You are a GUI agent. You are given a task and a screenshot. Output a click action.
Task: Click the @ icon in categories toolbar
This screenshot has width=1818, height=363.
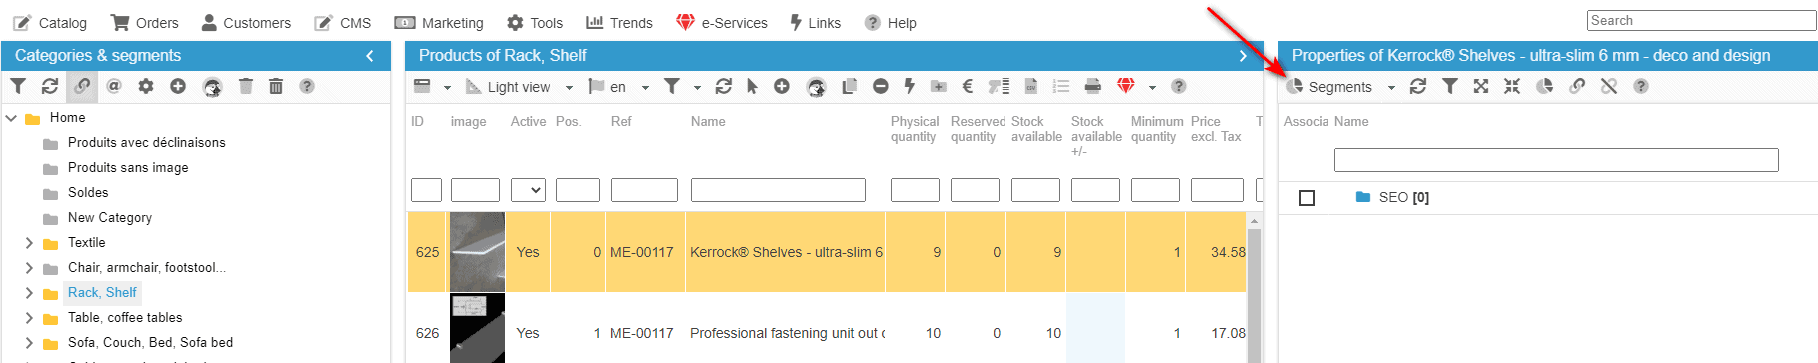[x=114, y=86]
